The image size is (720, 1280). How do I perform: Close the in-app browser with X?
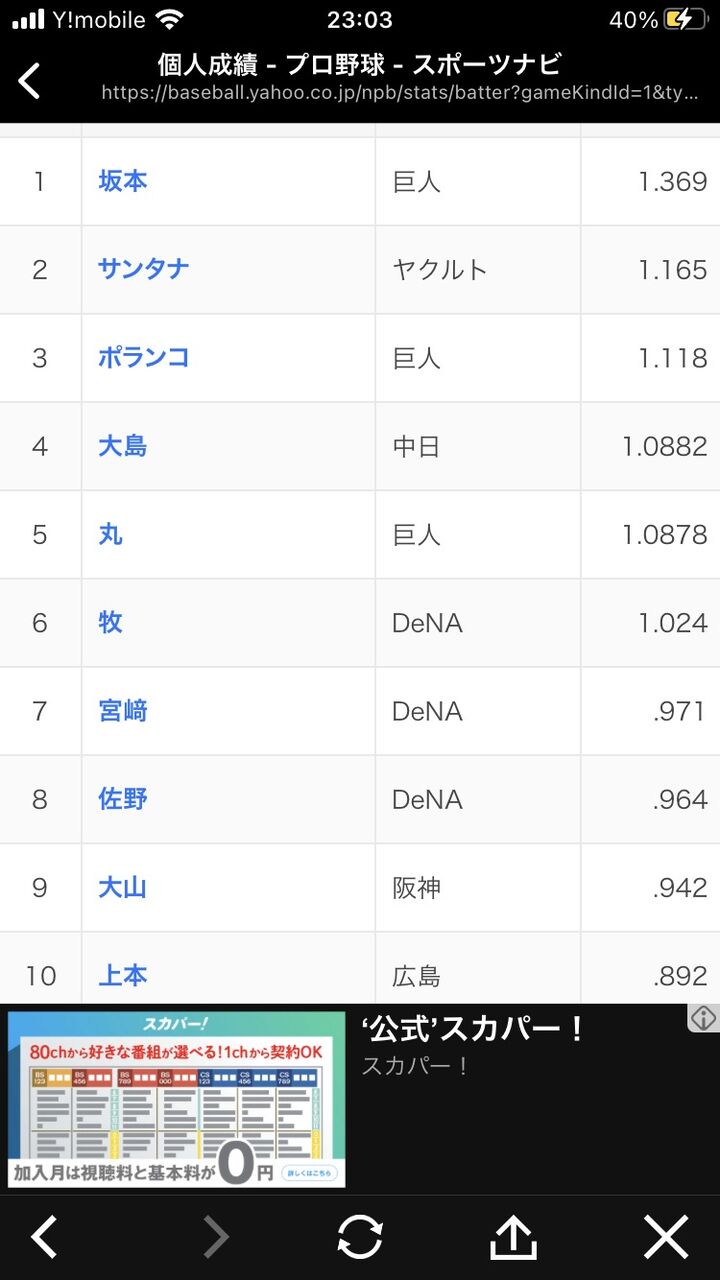tap(666, 1238)
